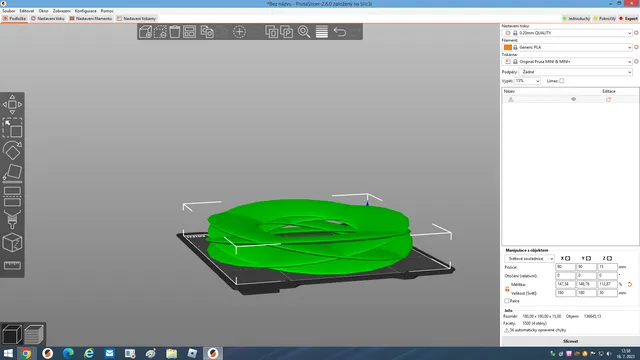Select the Expert mode button
The width and height of the screenshot is (640, 360).
pos(628,18)
